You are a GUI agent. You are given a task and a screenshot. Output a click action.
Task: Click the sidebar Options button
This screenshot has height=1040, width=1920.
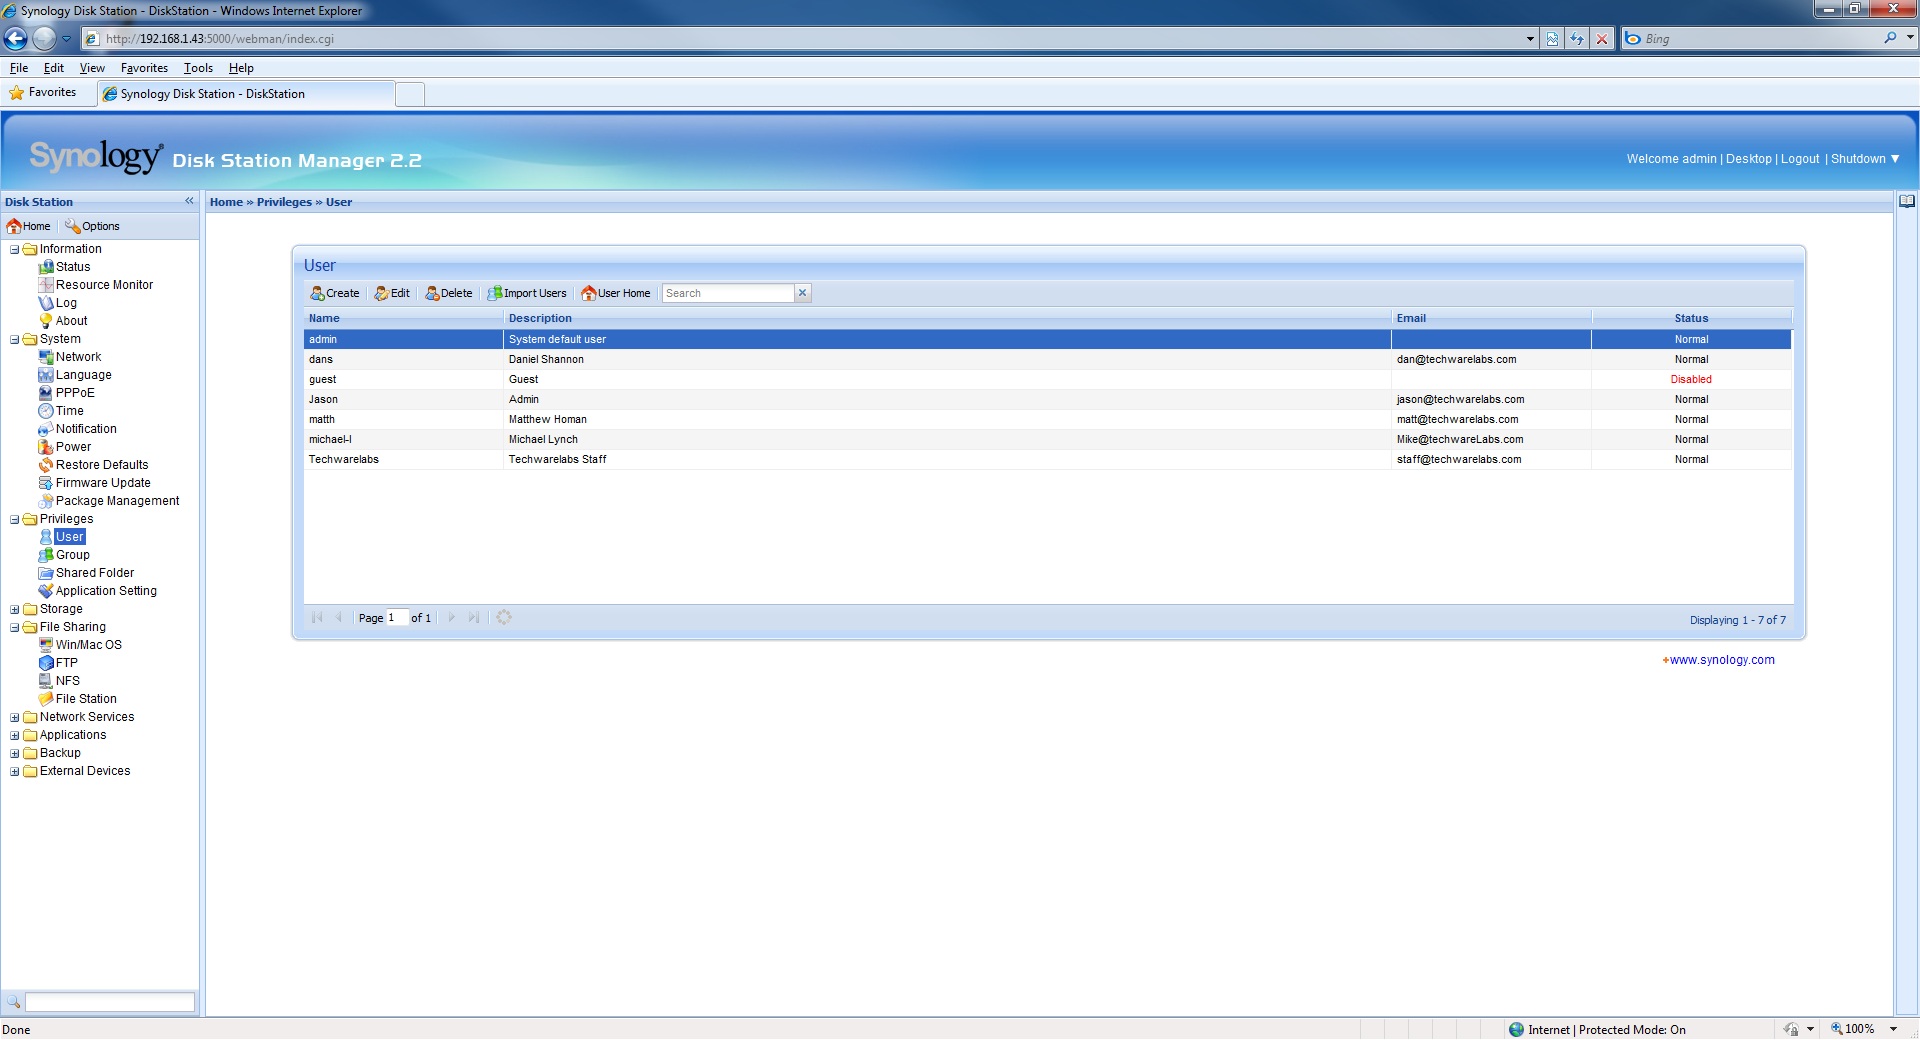pos(92,226)
